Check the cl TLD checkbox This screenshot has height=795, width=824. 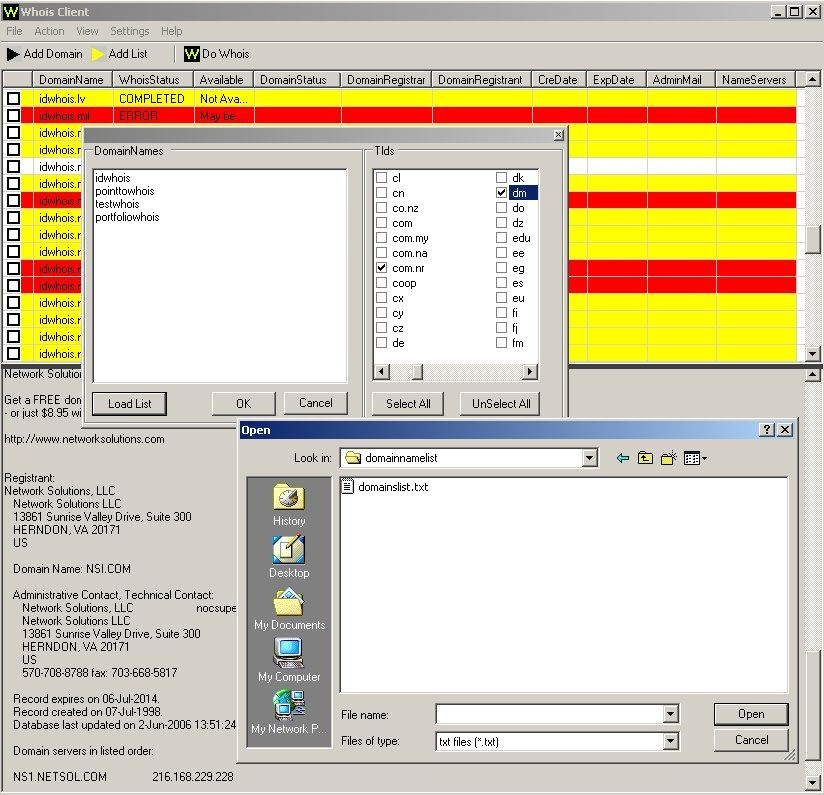pos(382,178)
